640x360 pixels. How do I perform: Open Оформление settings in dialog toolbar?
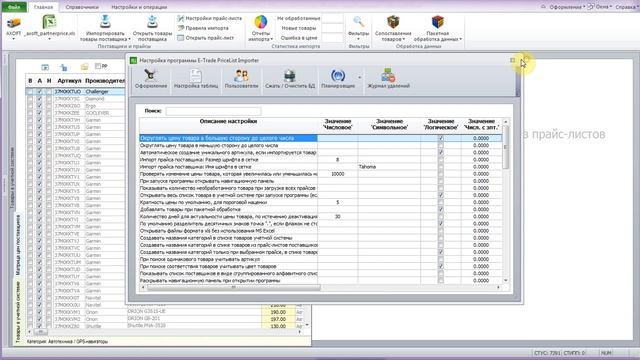pos(151,79)
